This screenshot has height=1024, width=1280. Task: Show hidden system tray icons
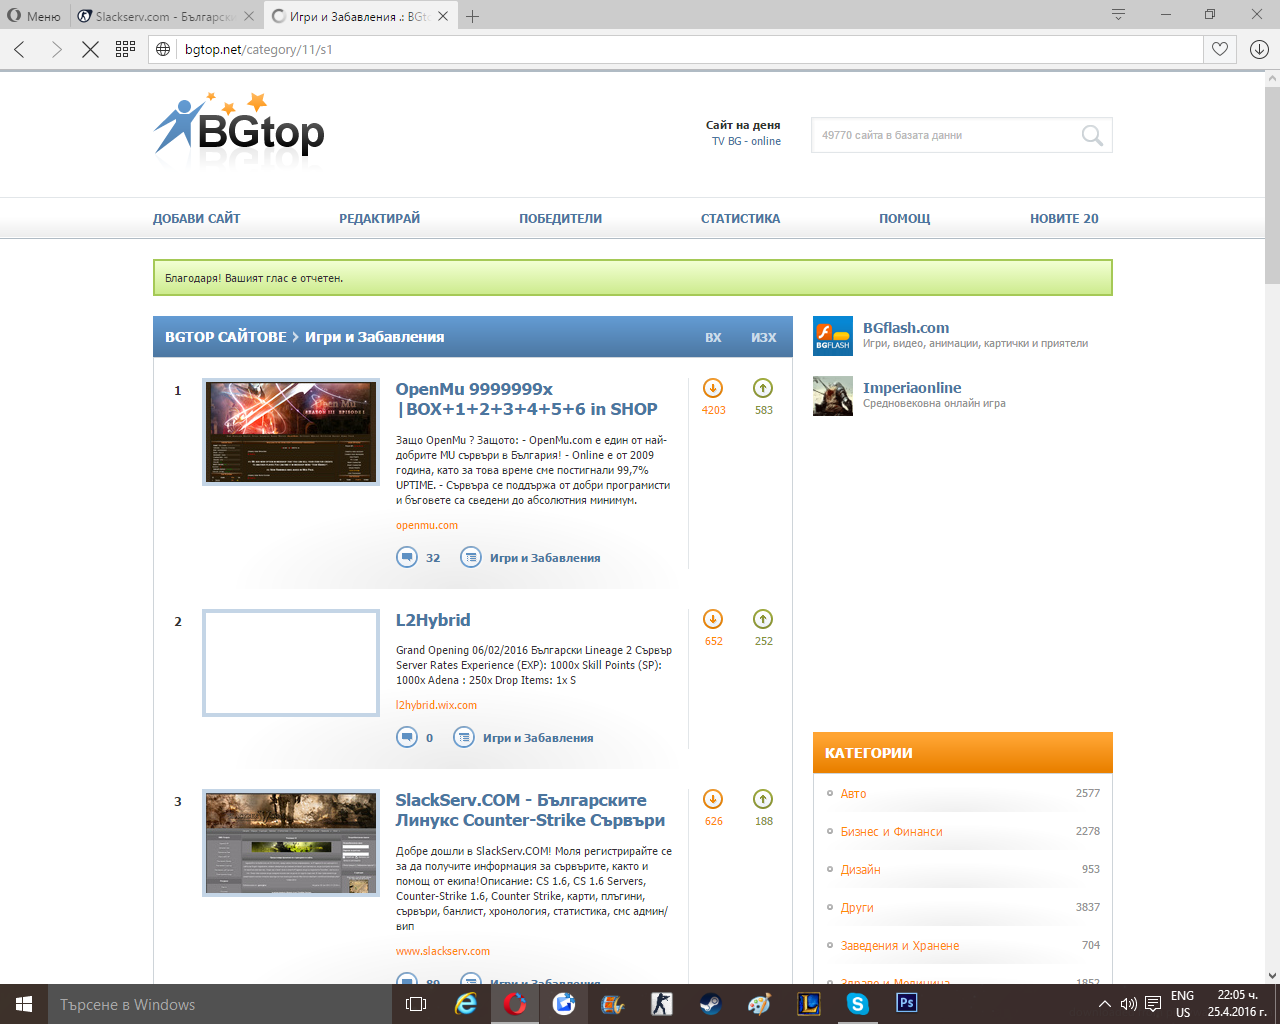[1104, 1004]
